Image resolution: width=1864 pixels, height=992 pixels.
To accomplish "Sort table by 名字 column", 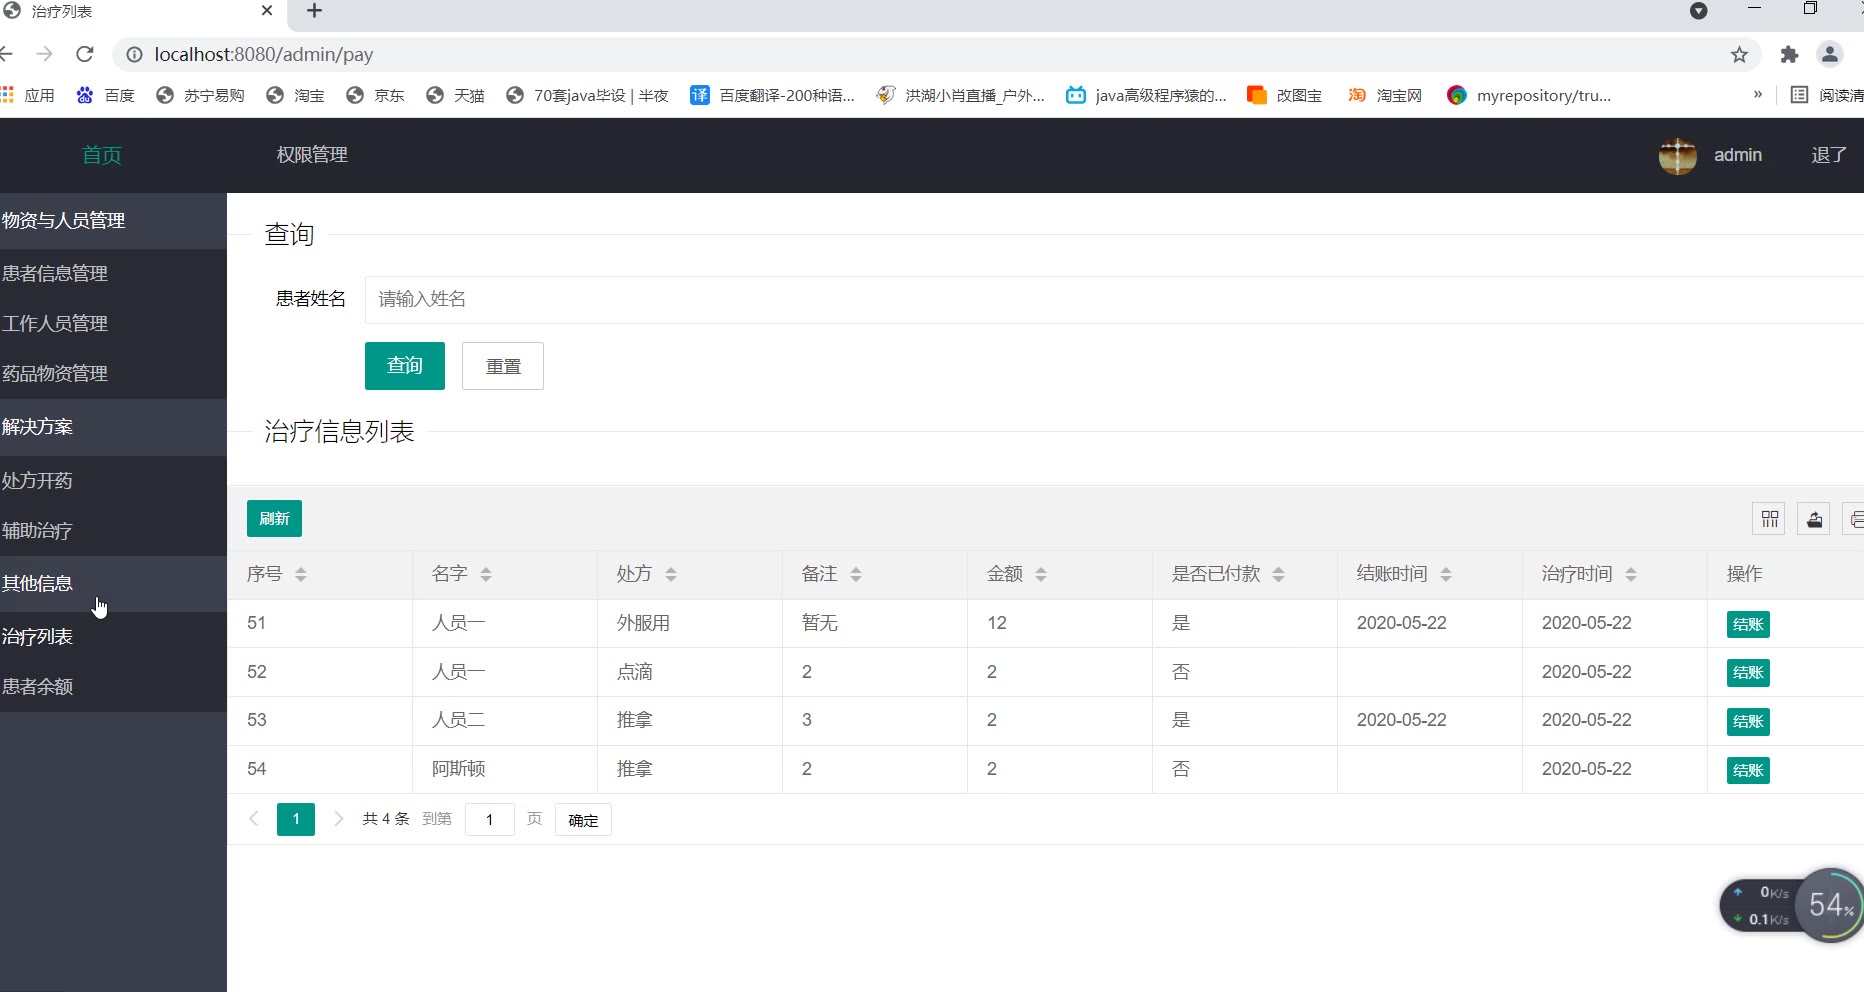I will (486, 574).
